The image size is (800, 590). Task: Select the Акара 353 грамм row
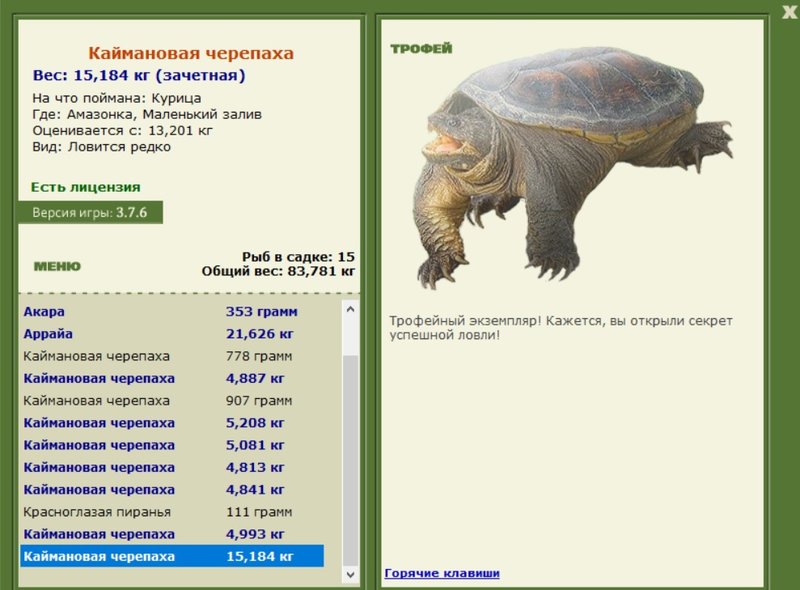click(x=172, y=311)
